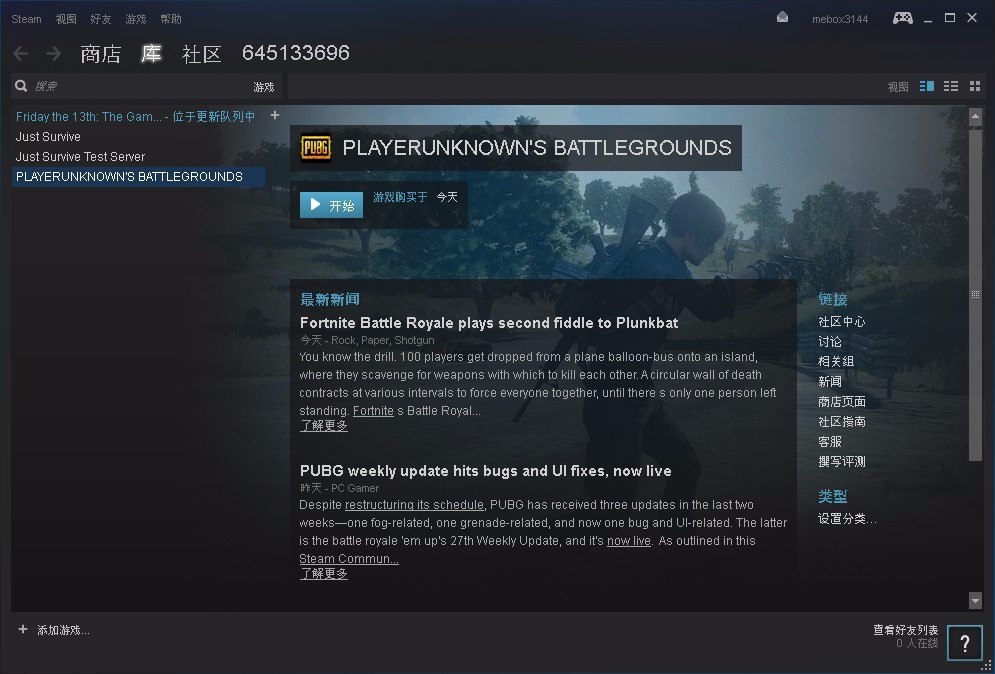This screenshot has width=995, height=674.
Task: Open 相关组 related groups link
Action: point(836,362)
